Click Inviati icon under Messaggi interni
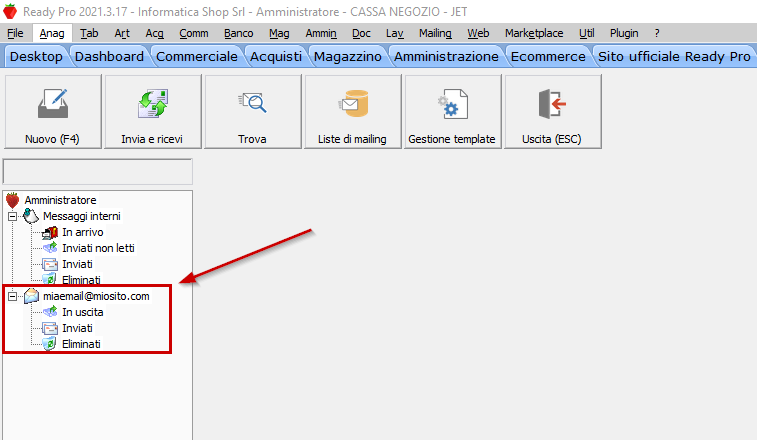The width and height of the screenshot is (757, 440). [x=50, y=264]
